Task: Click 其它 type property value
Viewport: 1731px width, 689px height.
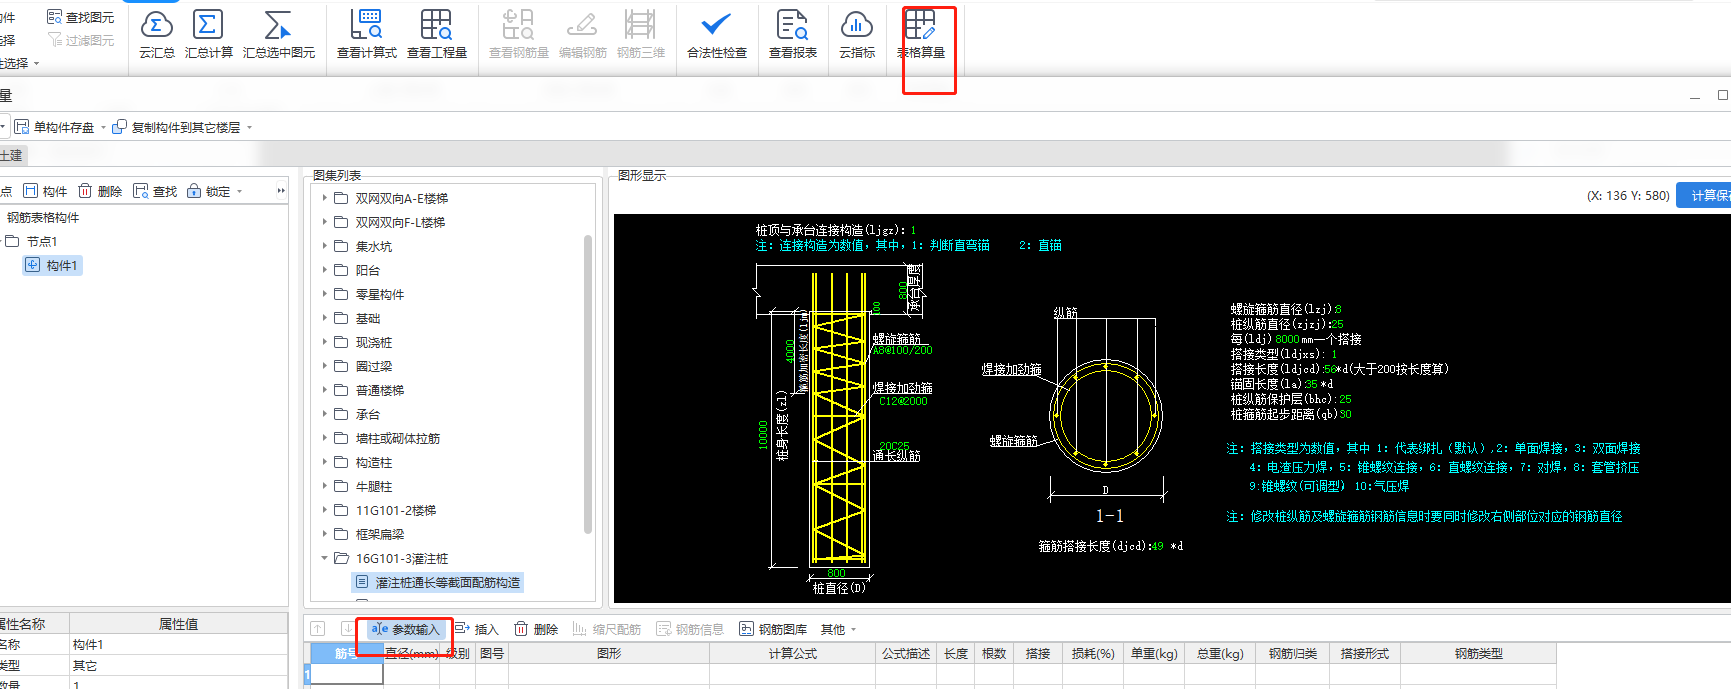Action: tap(178, 665)
